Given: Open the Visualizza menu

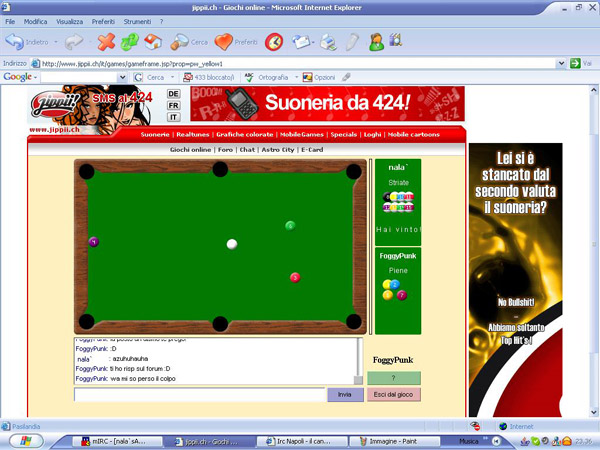Looking at the screenshot, I should click(69, 21).
